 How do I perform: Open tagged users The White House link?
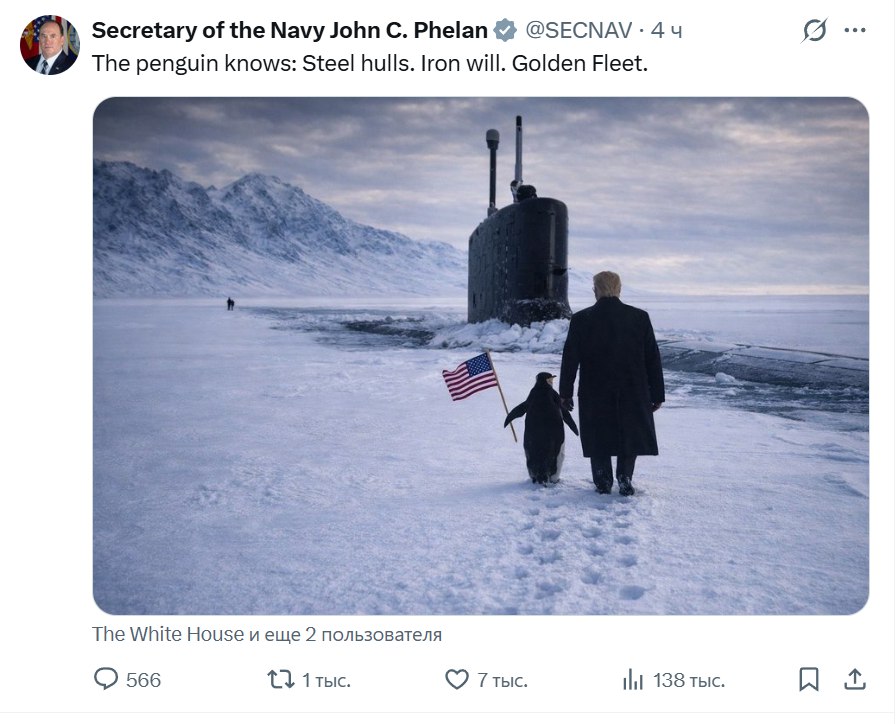167,635
